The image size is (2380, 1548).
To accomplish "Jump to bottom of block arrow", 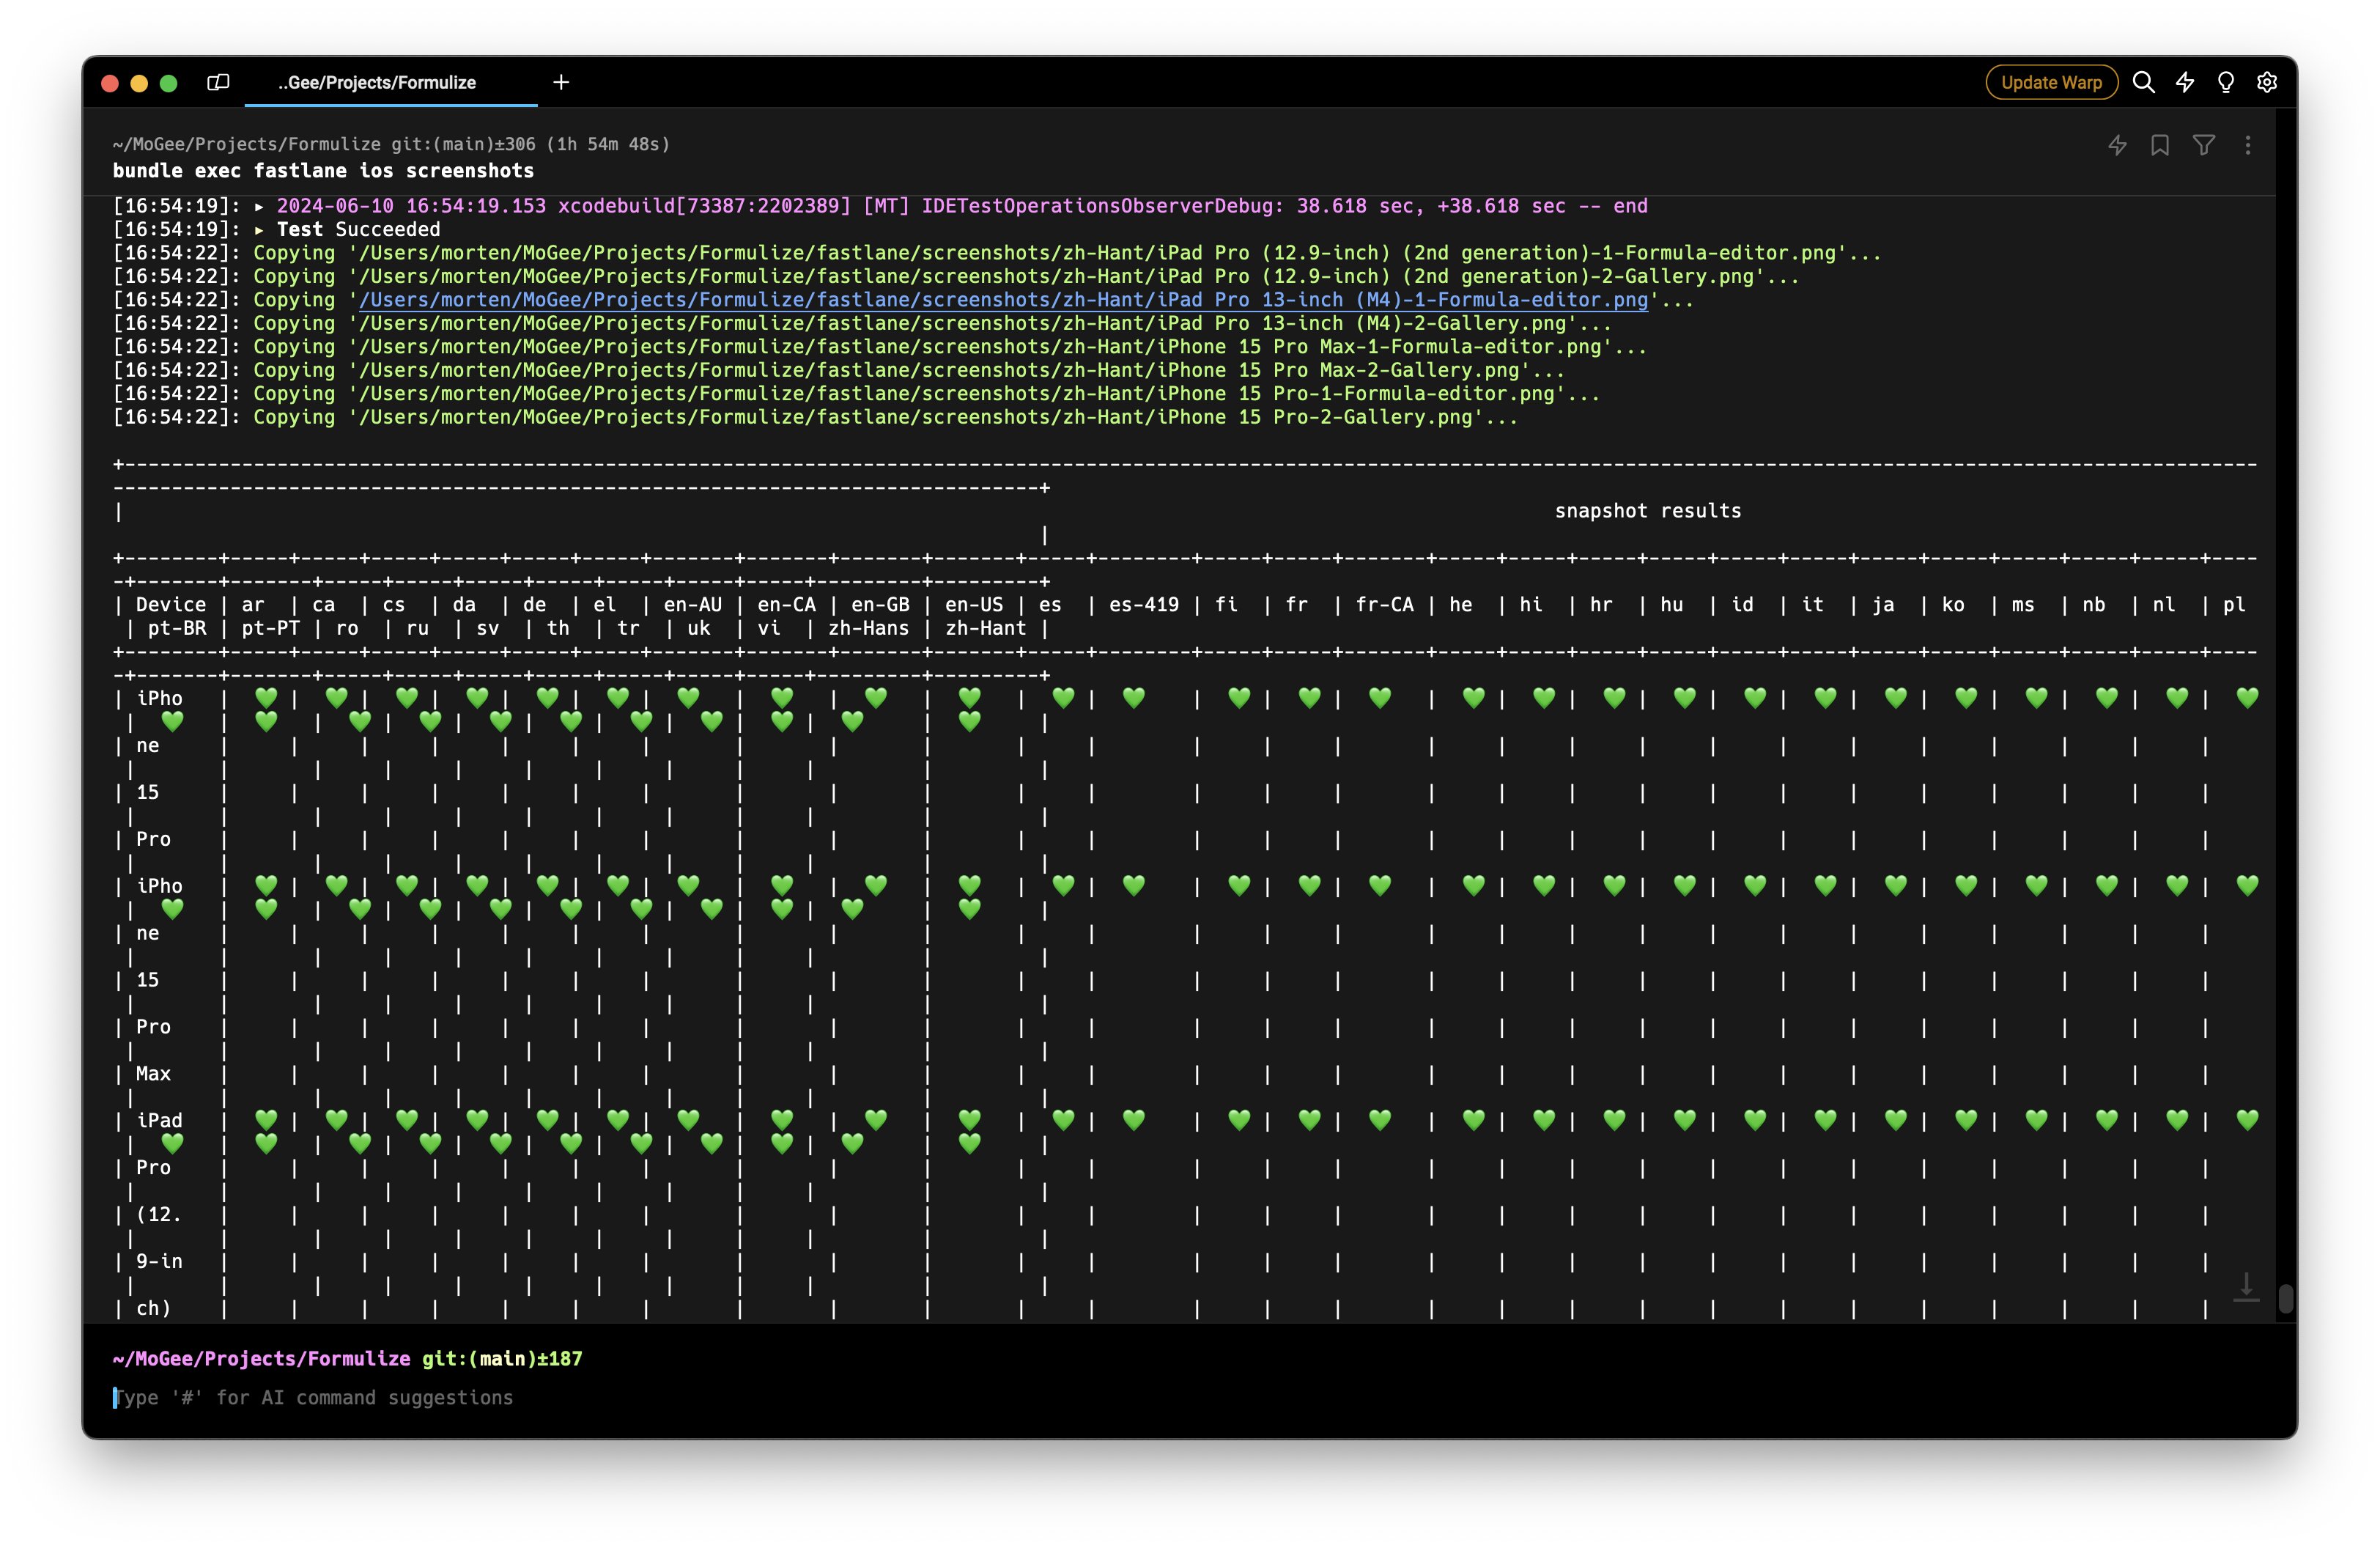I will pos(2246,1286).
